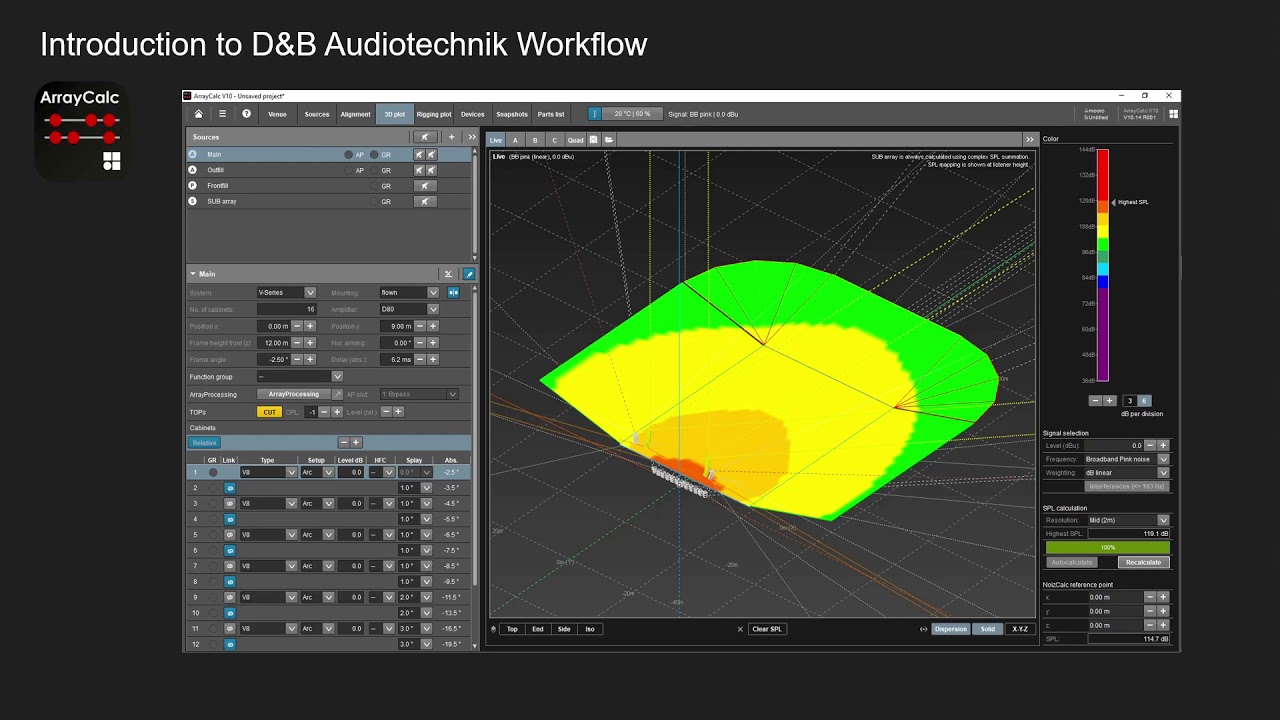The height and width of the screenshot is (720, 1280).
Task: Open the System V-Series dropdown
Action: [x=286, y=293]
